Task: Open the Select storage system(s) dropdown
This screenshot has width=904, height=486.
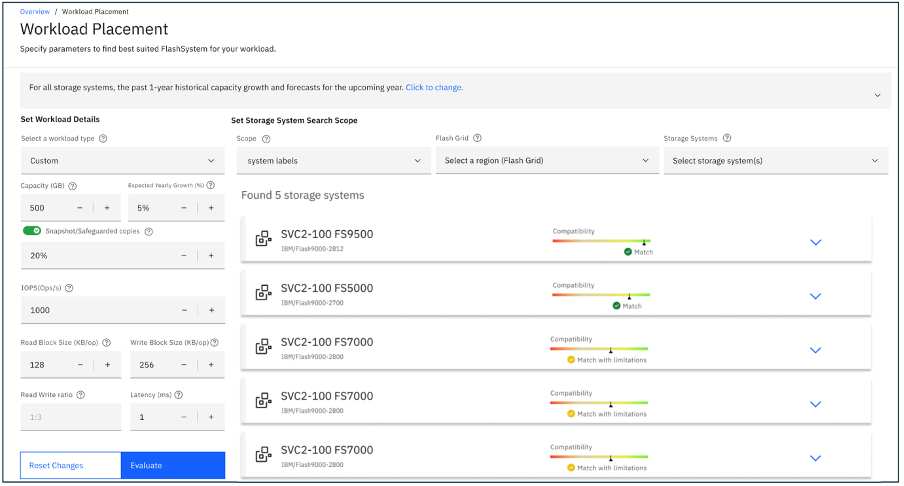Action: tap(775, 161)
